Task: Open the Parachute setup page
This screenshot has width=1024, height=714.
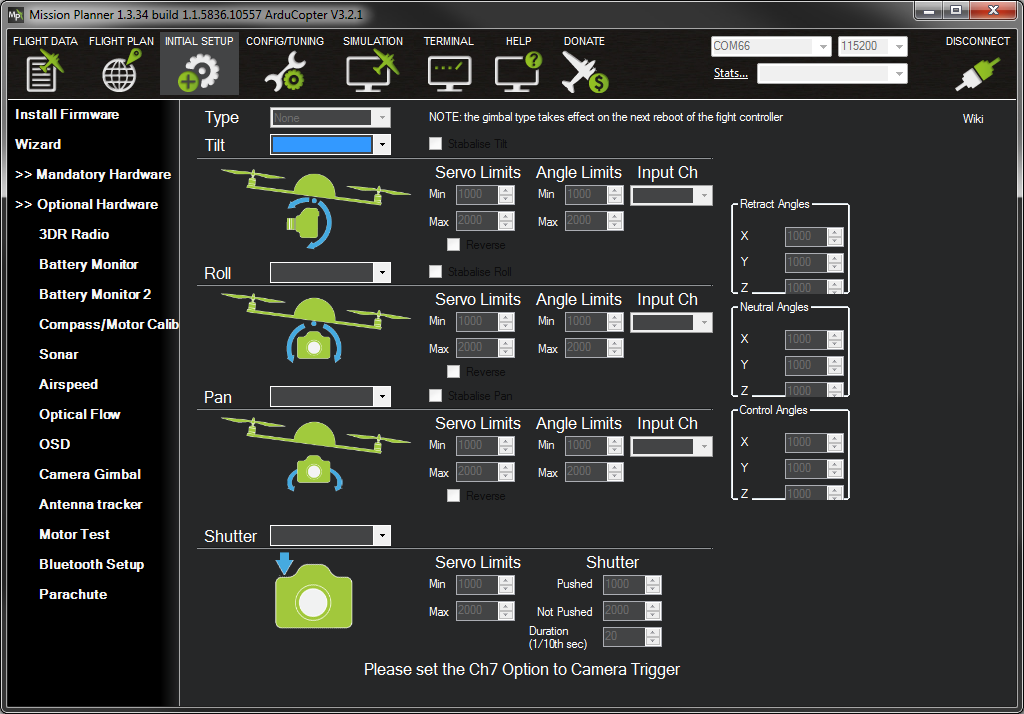Action: tap(72, 594)
